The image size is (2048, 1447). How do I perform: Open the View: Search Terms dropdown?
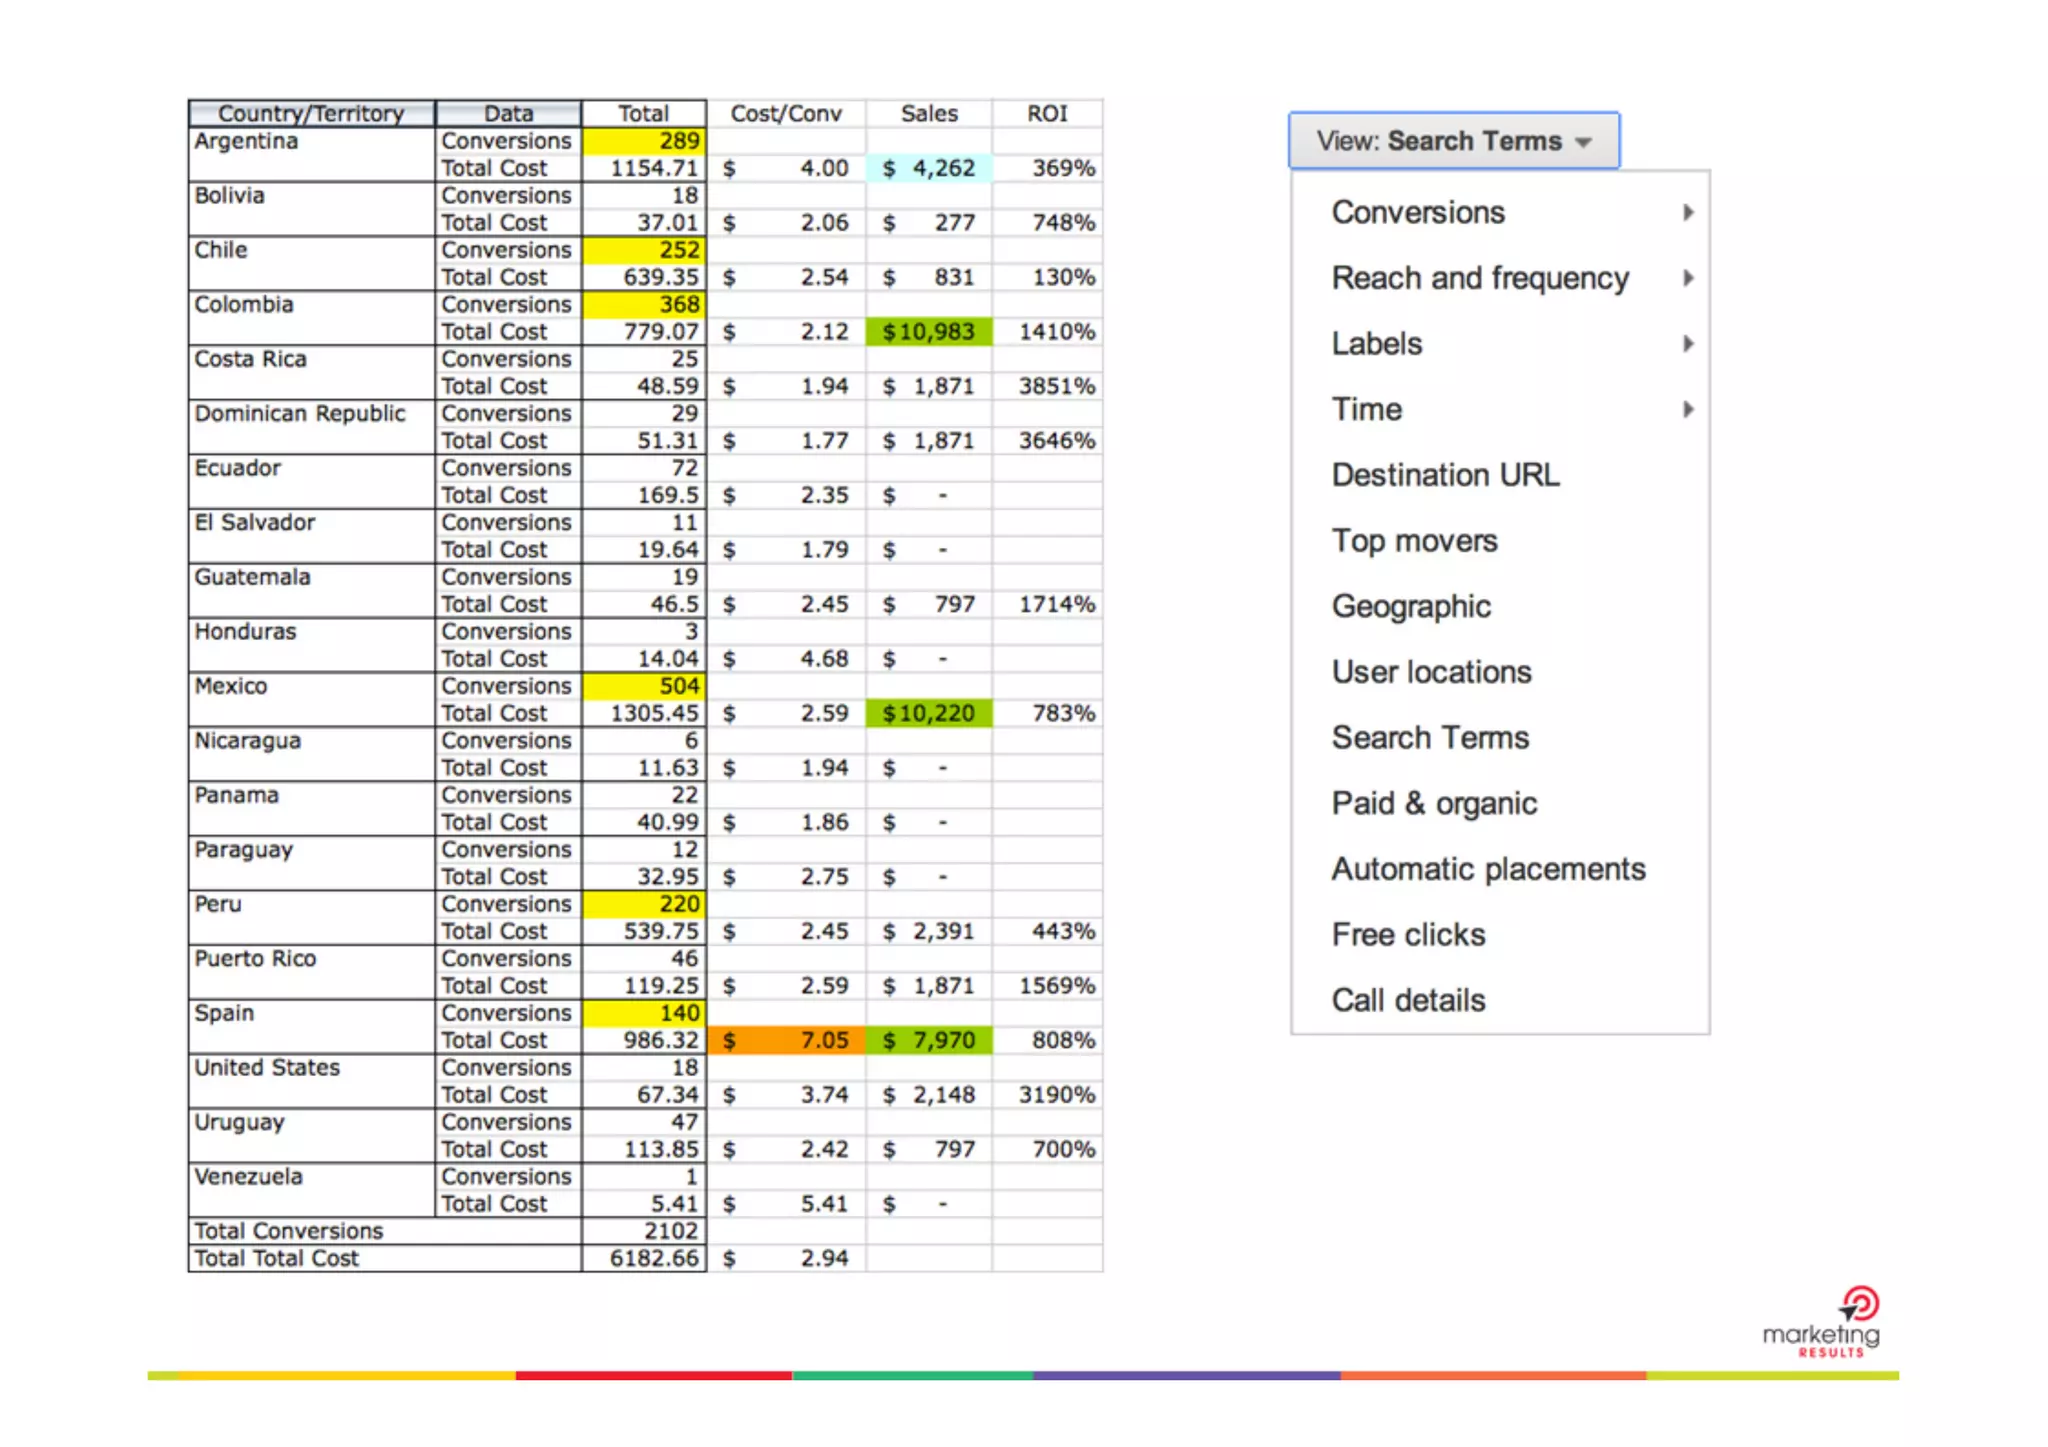[1453, 141]
